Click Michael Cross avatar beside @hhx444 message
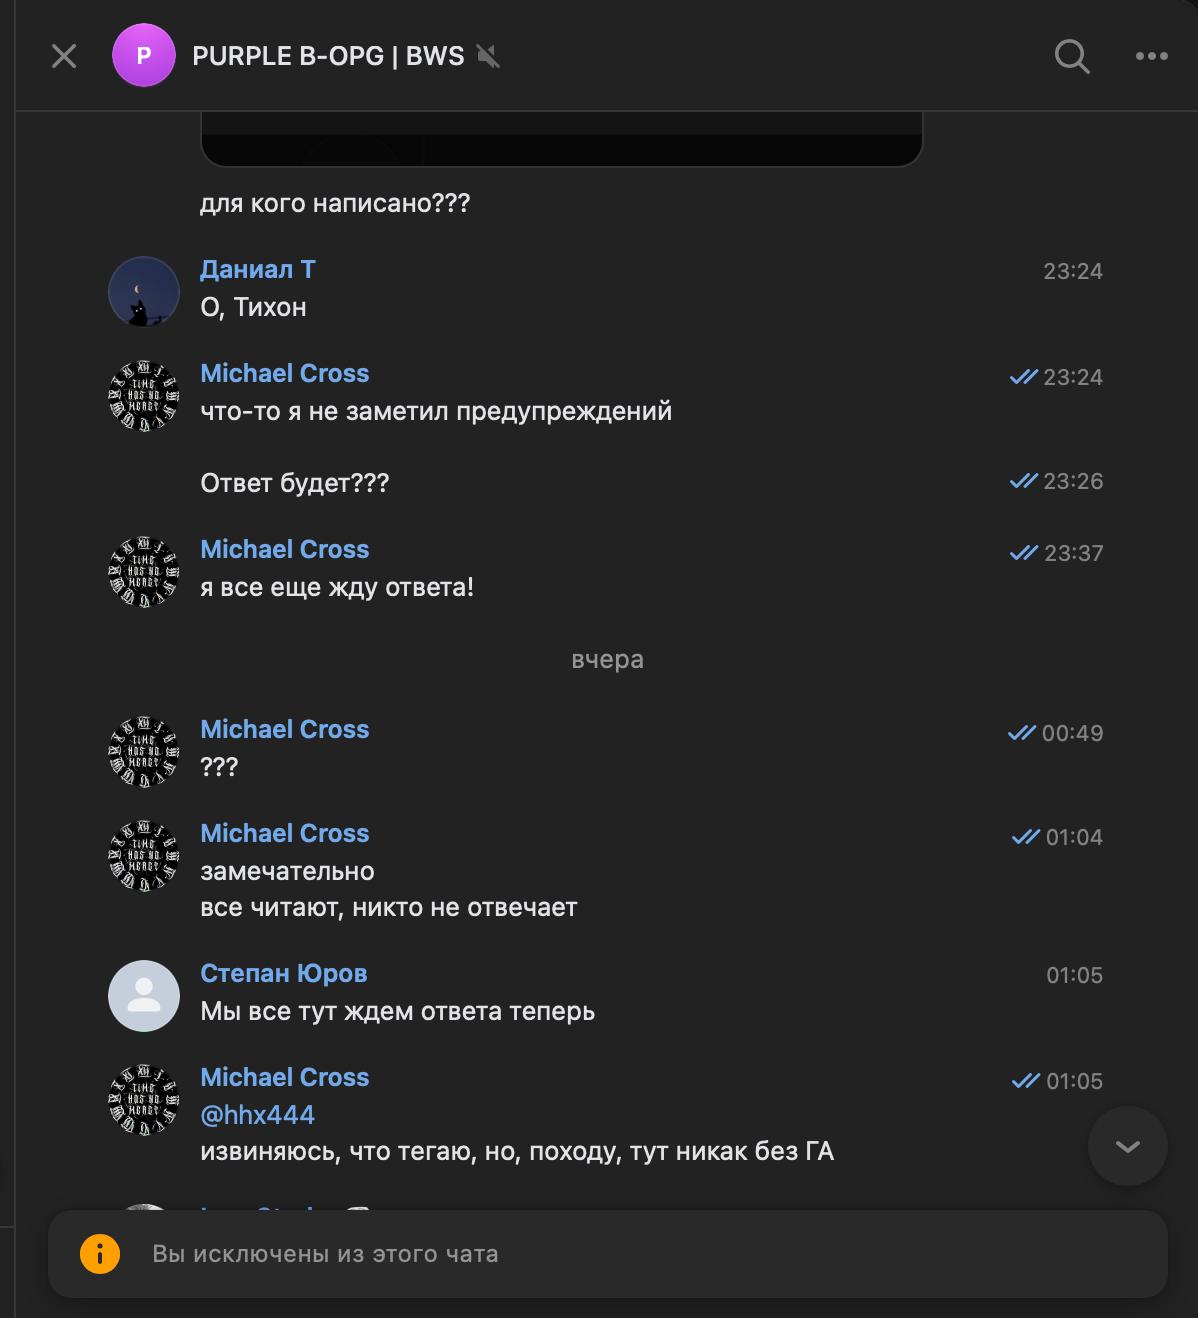 (x=144, y=1100)
